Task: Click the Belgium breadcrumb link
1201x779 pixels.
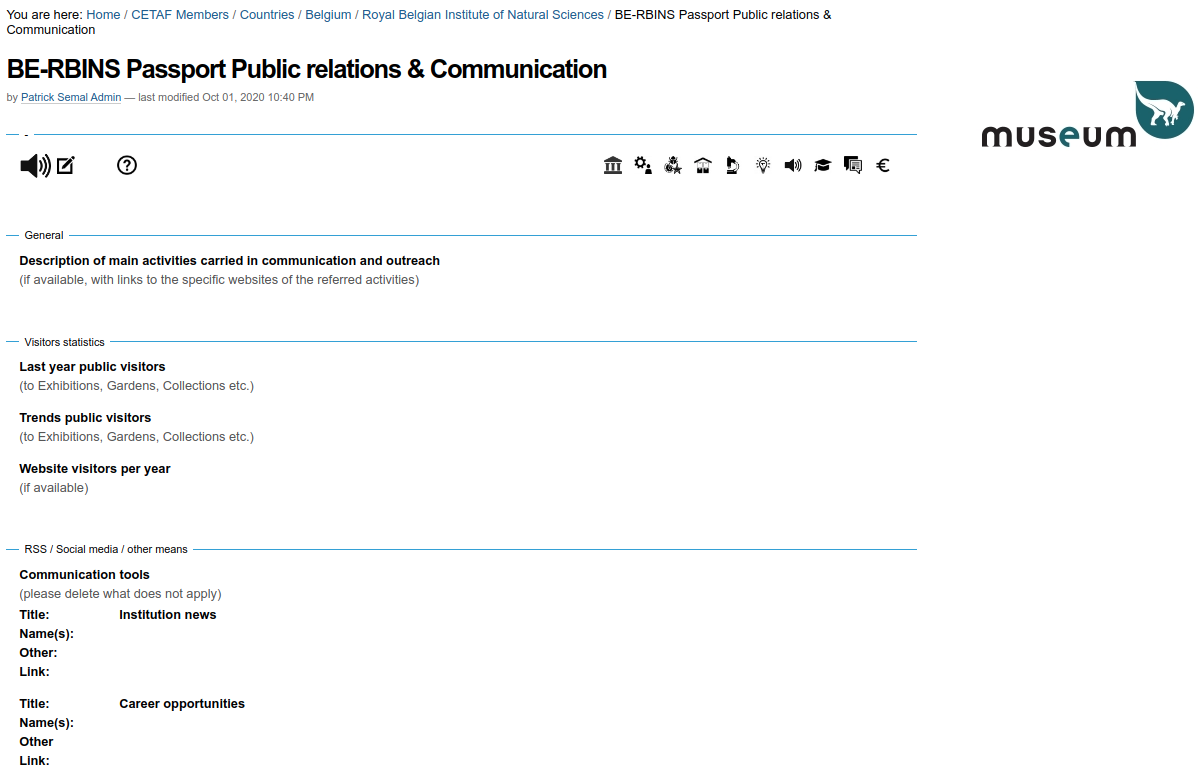Action: pos(328,15)
